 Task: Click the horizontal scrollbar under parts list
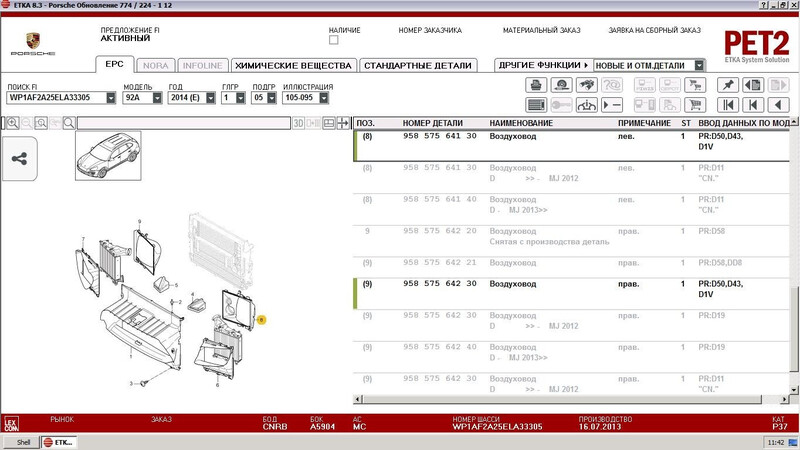[x=561, y=399]
